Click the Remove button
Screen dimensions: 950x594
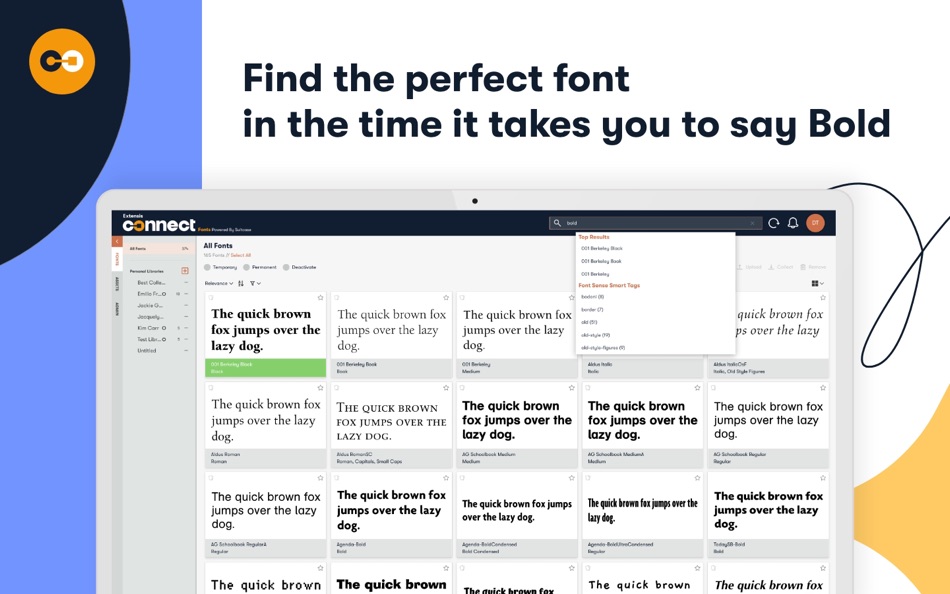point(813,267)
